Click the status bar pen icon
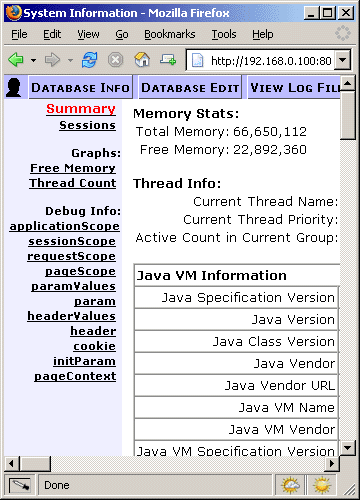This screenshot has width=360, height=500. click(20, 485)
